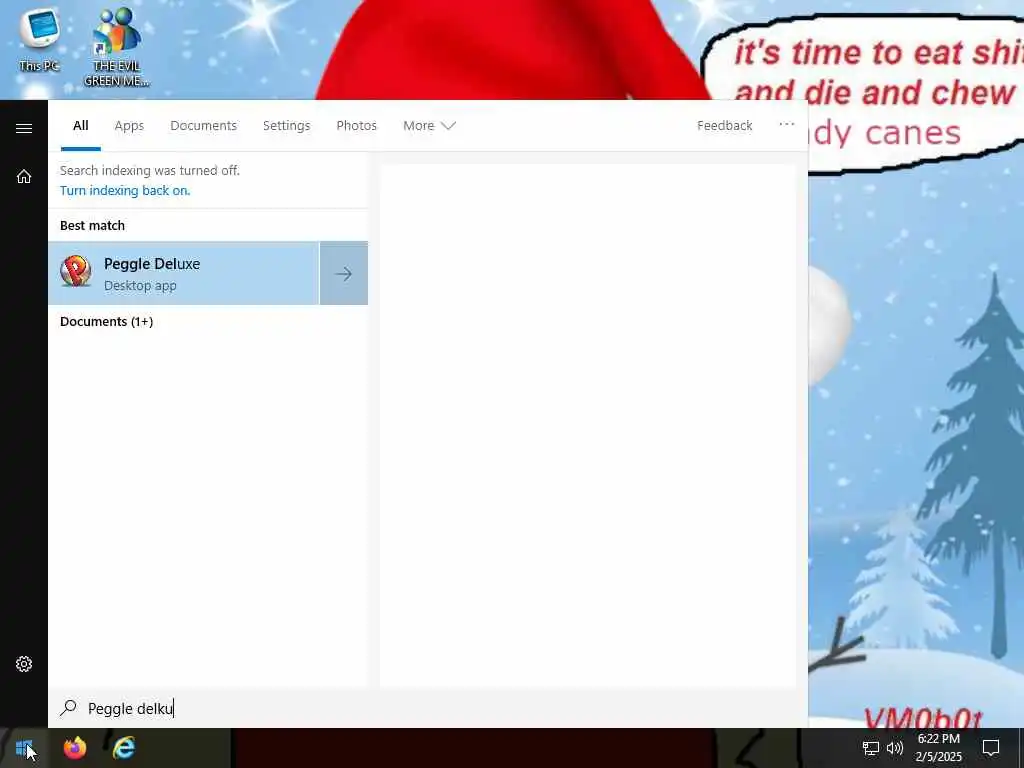The image size is (1024, 768).
Task: Click the magnifier icon in search box
Action: click(x=69, y=708)
